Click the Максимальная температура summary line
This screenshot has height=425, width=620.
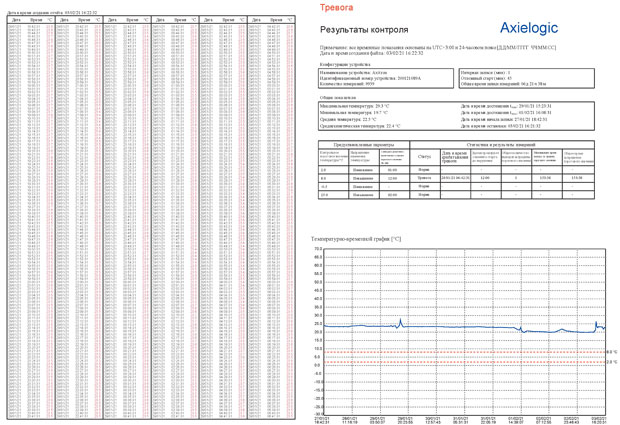point(354,106)
